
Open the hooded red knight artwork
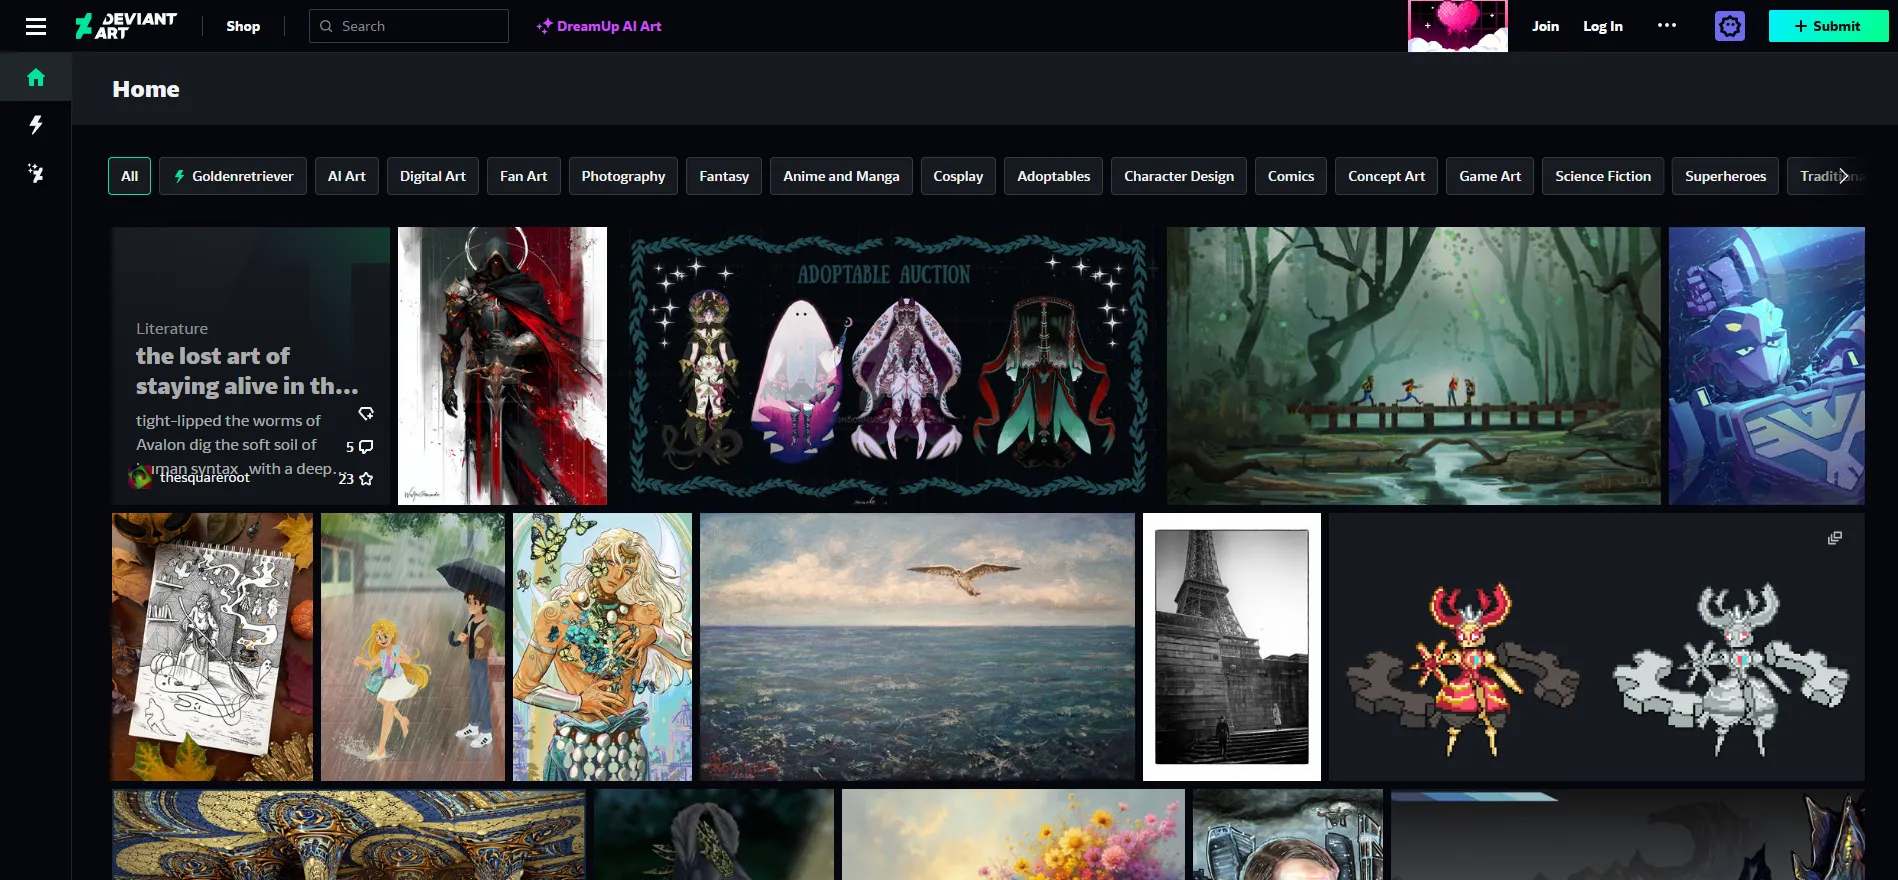pyautogui.click(x=502, y=366)
